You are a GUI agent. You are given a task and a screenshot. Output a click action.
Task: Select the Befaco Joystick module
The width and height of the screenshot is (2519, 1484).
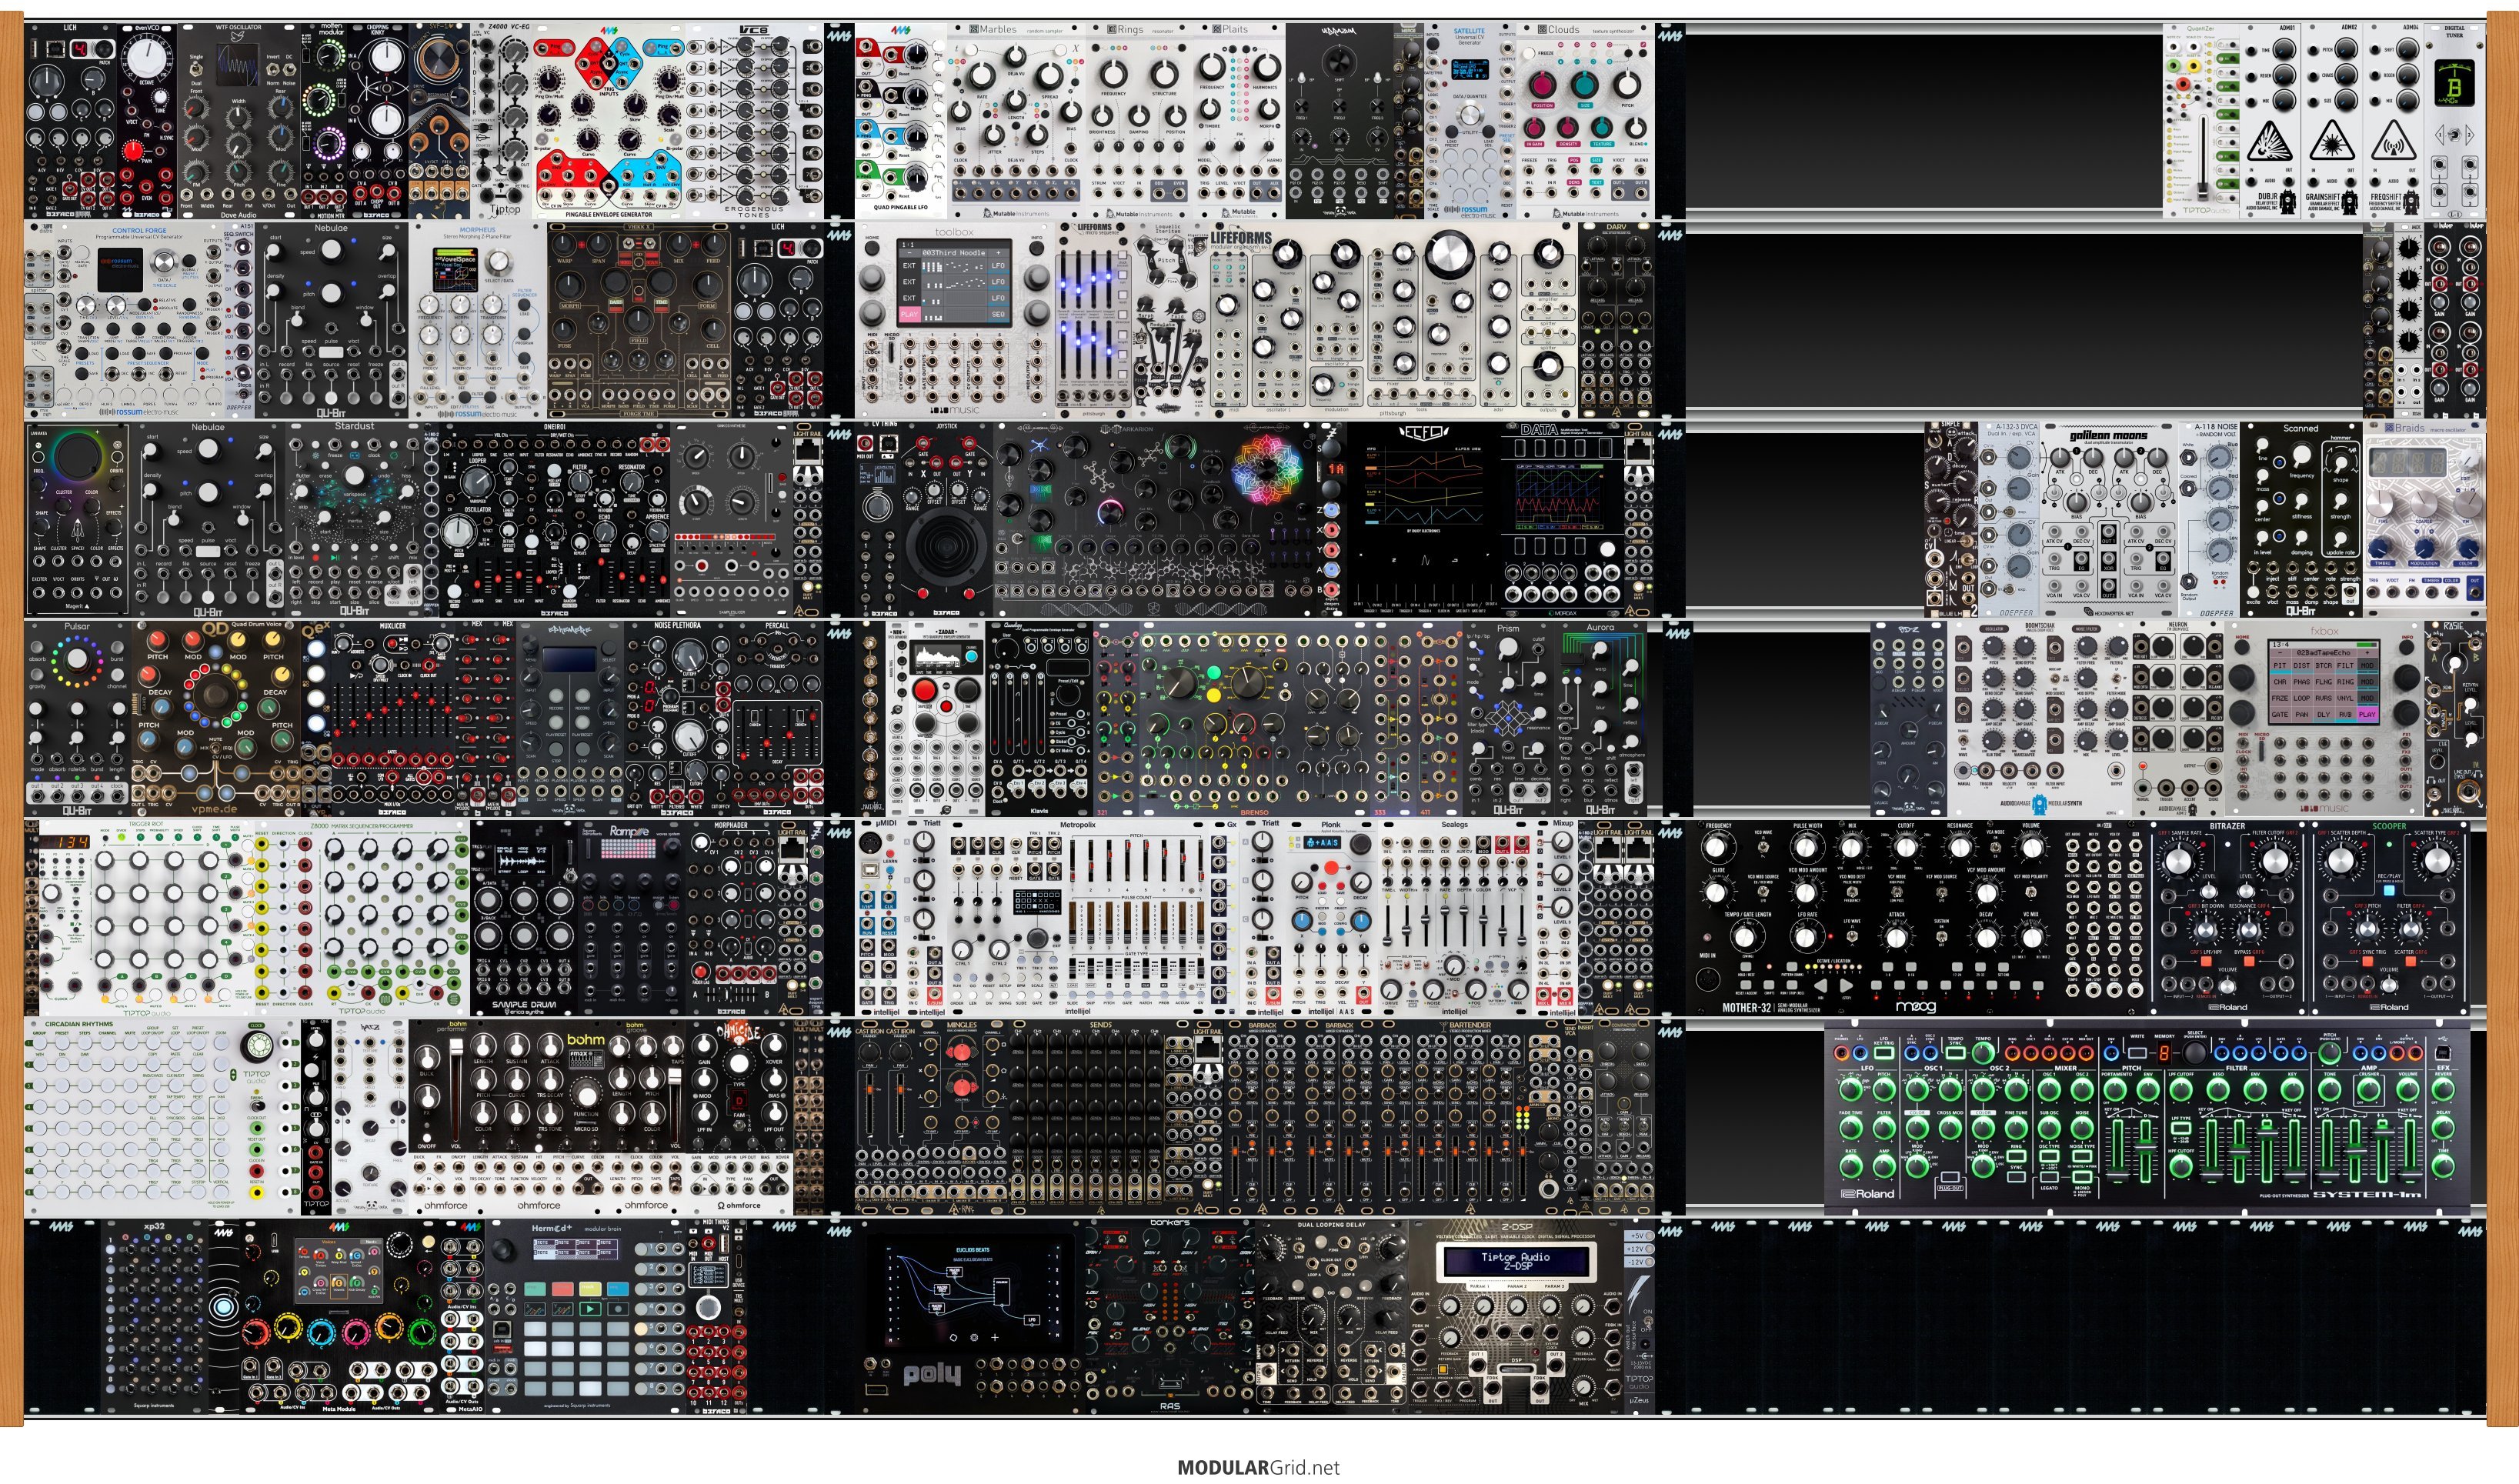[x=947, y=518]
